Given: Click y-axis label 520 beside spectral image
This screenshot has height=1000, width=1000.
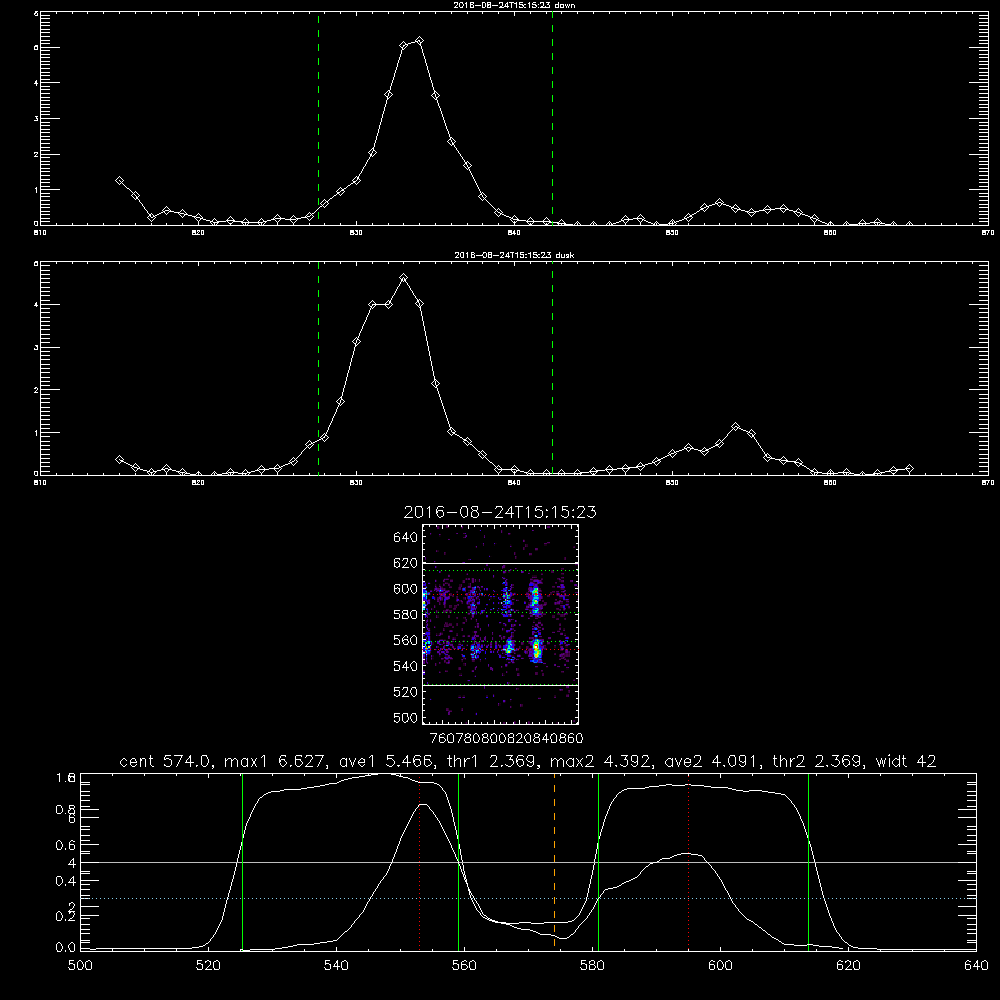Looking at the screenshot, I should tap(405, 692).
